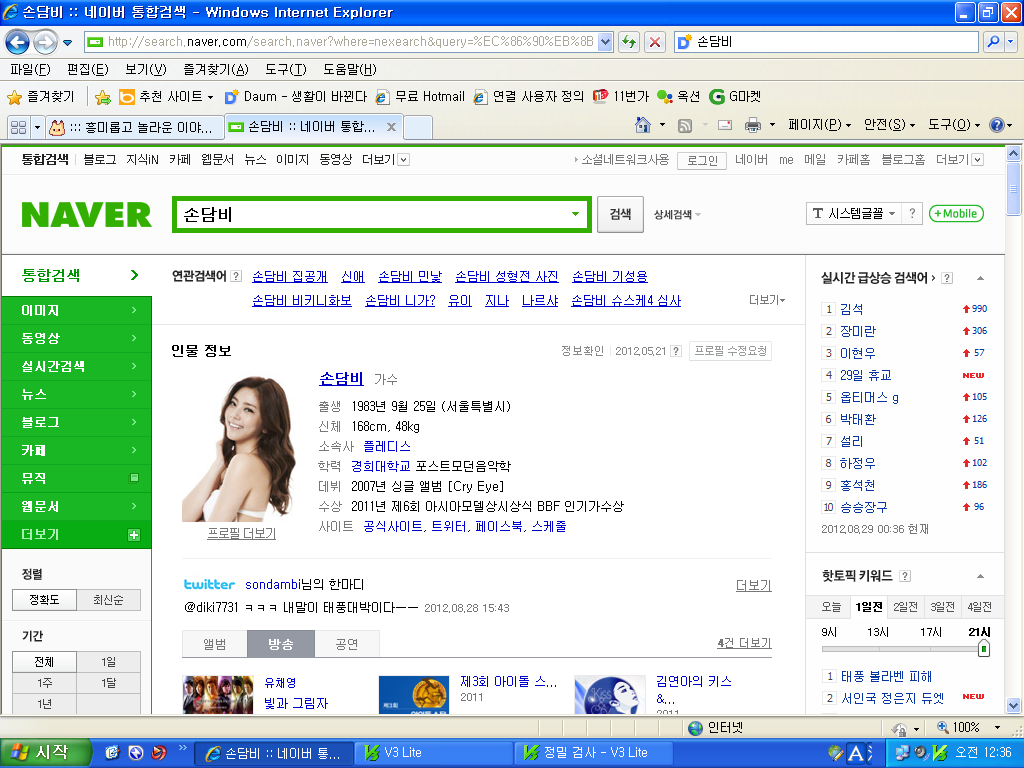Click the hot topic time slider handle
Image resolution: width=1024 pixels, height=768 pixels.
pos(983,649)
